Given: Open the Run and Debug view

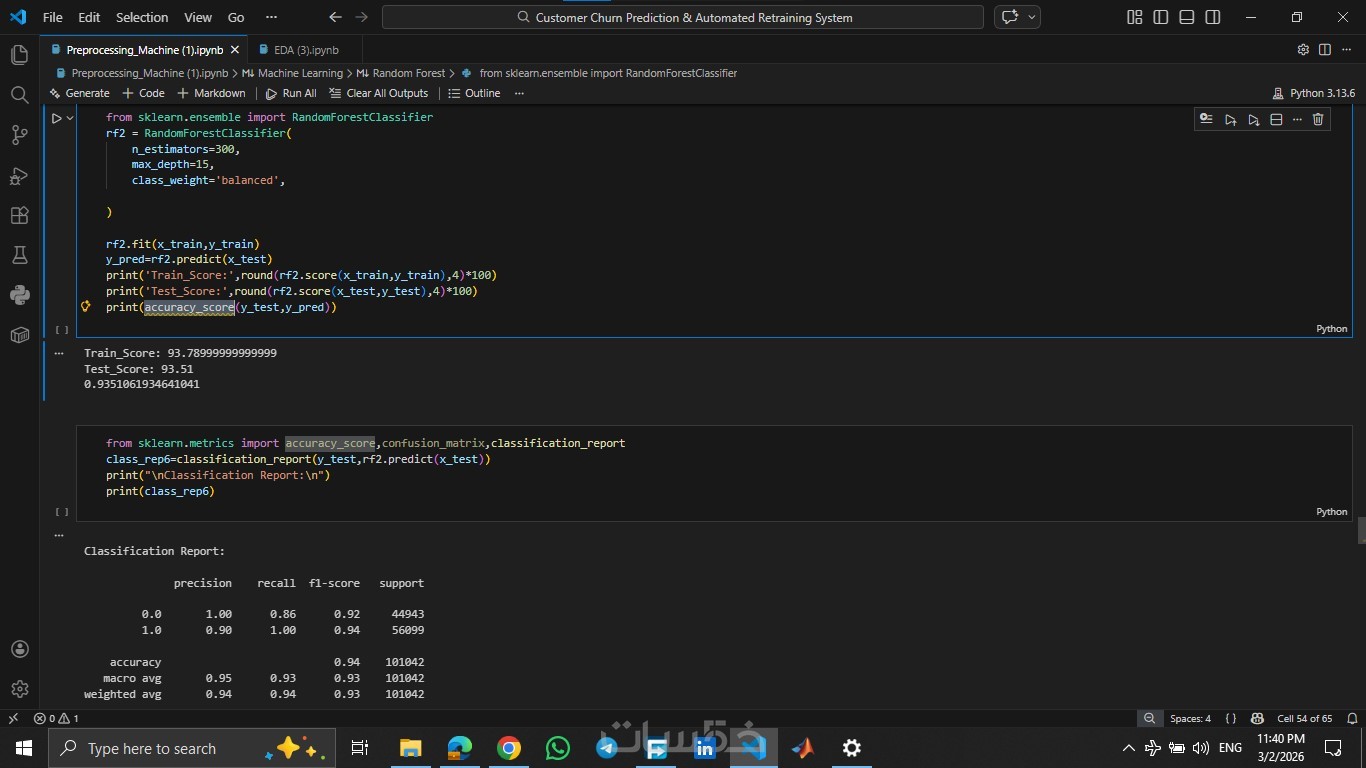Looking at the screenshot, I should coord(19,176).
